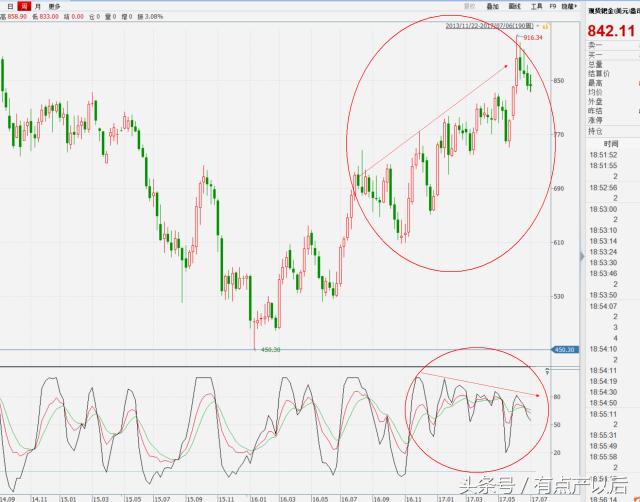Open the 画线 drawing tool
This screenshot has height=502, width=640.
[x=515, y=6]
